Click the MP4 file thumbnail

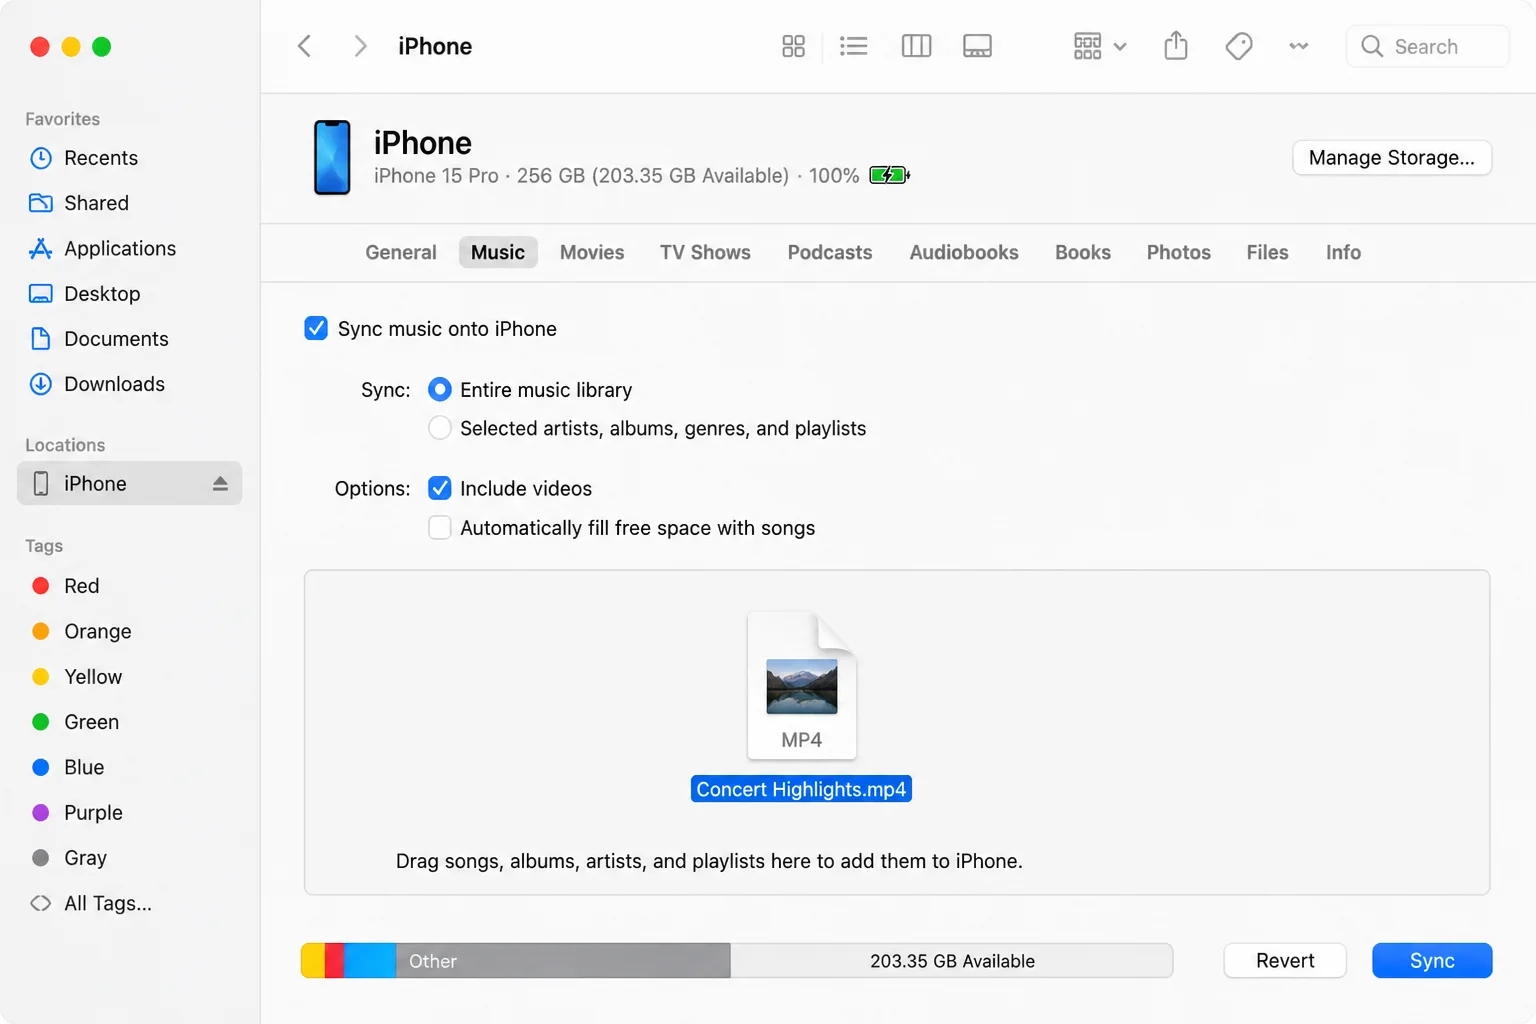tap(802, 686)
